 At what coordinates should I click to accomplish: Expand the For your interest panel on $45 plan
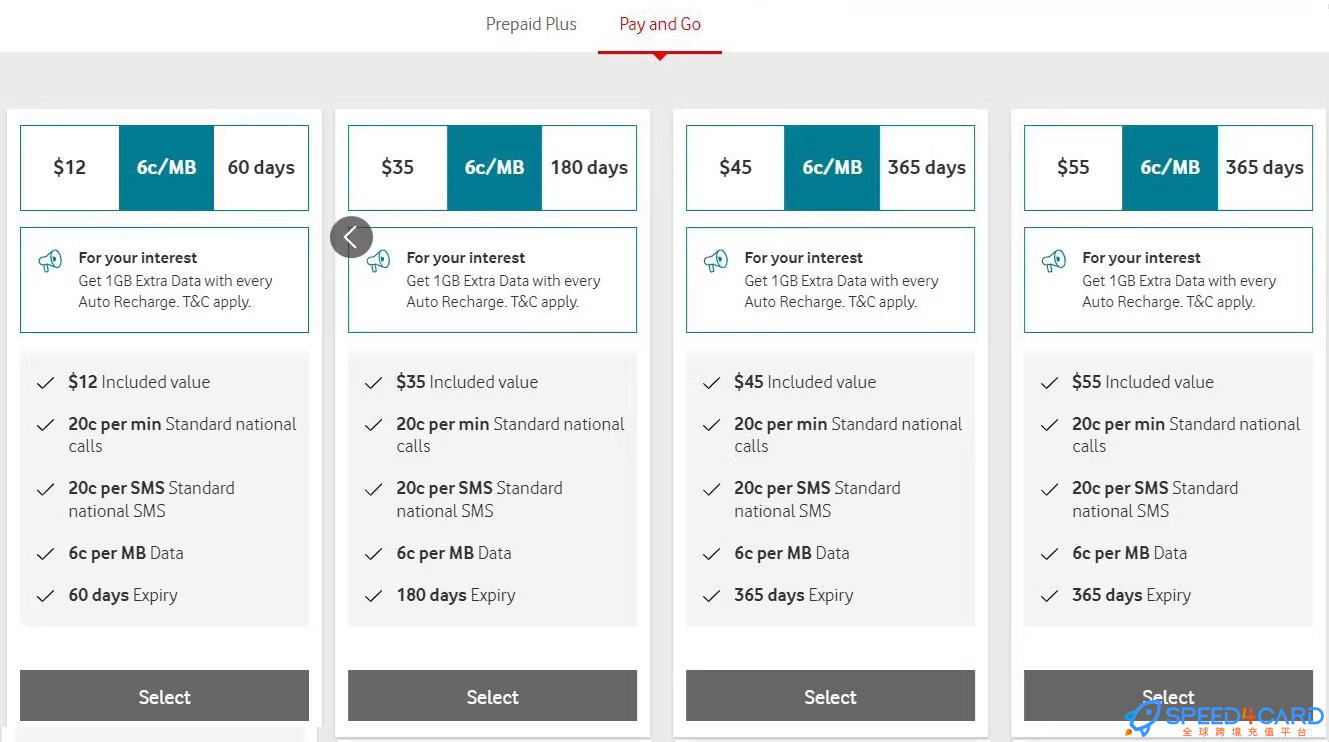click(830, 279)
